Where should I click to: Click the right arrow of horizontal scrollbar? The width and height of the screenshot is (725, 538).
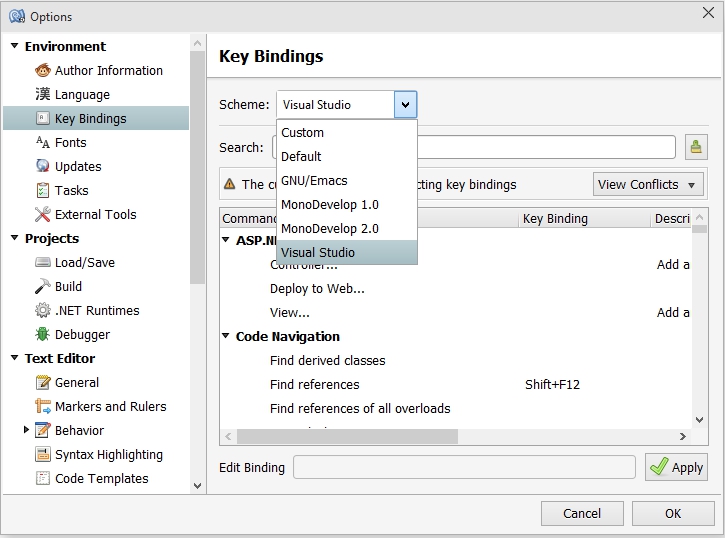682,436
